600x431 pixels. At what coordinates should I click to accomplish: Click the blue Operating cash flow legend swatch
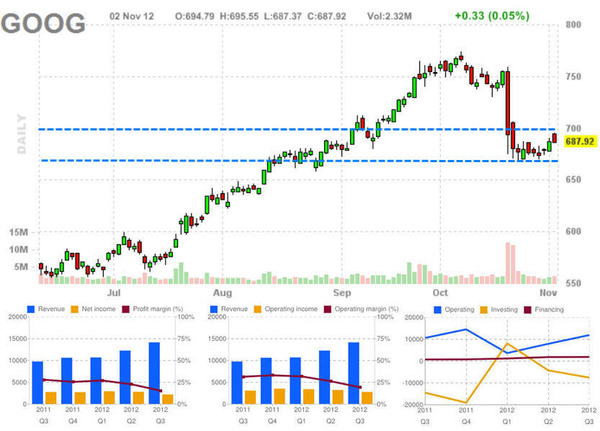pyautogui.click(x=438, y=310)
